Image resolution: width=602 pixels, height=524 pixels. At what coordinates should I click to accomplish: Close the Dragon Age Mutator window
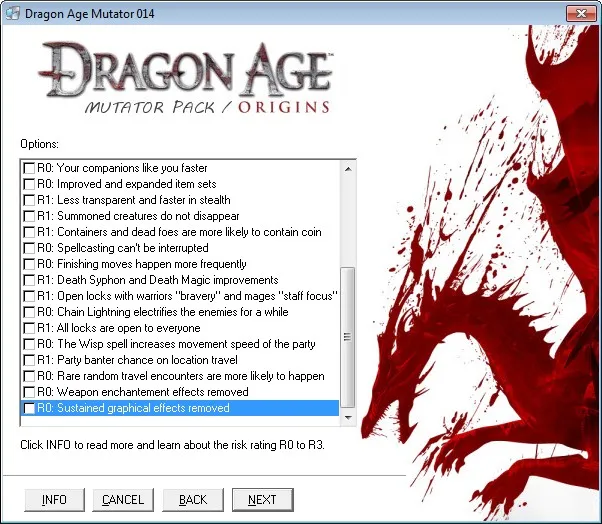tap(581, 14)
